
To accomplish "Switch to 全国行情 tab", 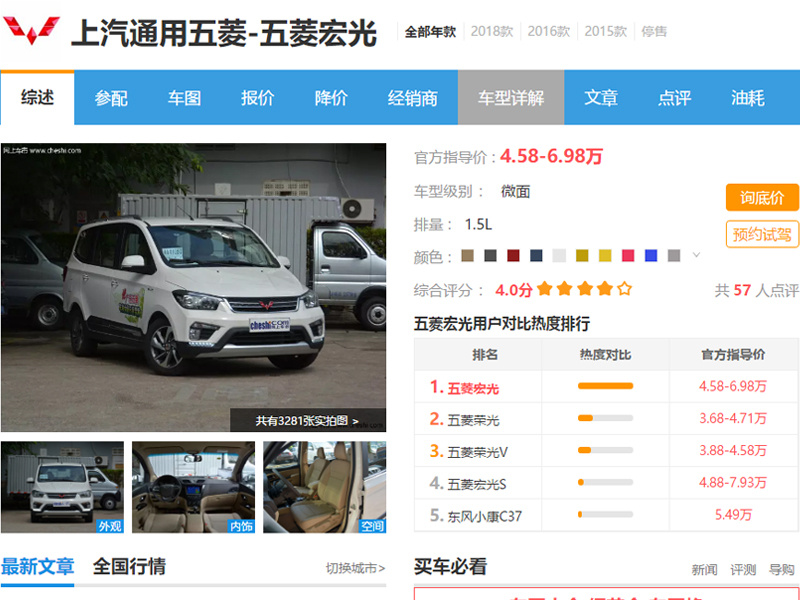I will [130, 567].
